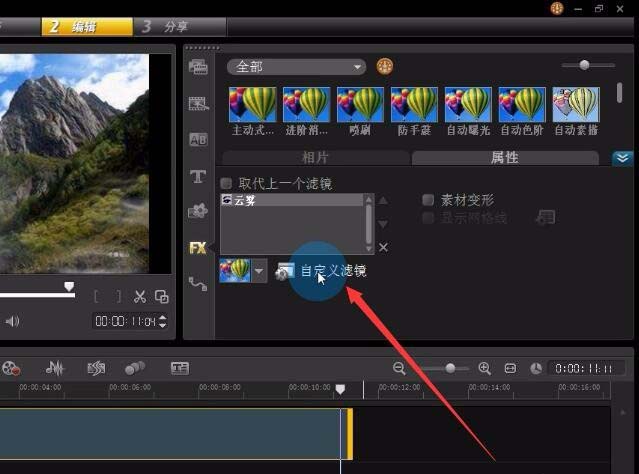Image resolution: width=639 pixels, height=474 pixels.
Task: Click the orange gallery icon beside 全部
Action: [385, 66]
